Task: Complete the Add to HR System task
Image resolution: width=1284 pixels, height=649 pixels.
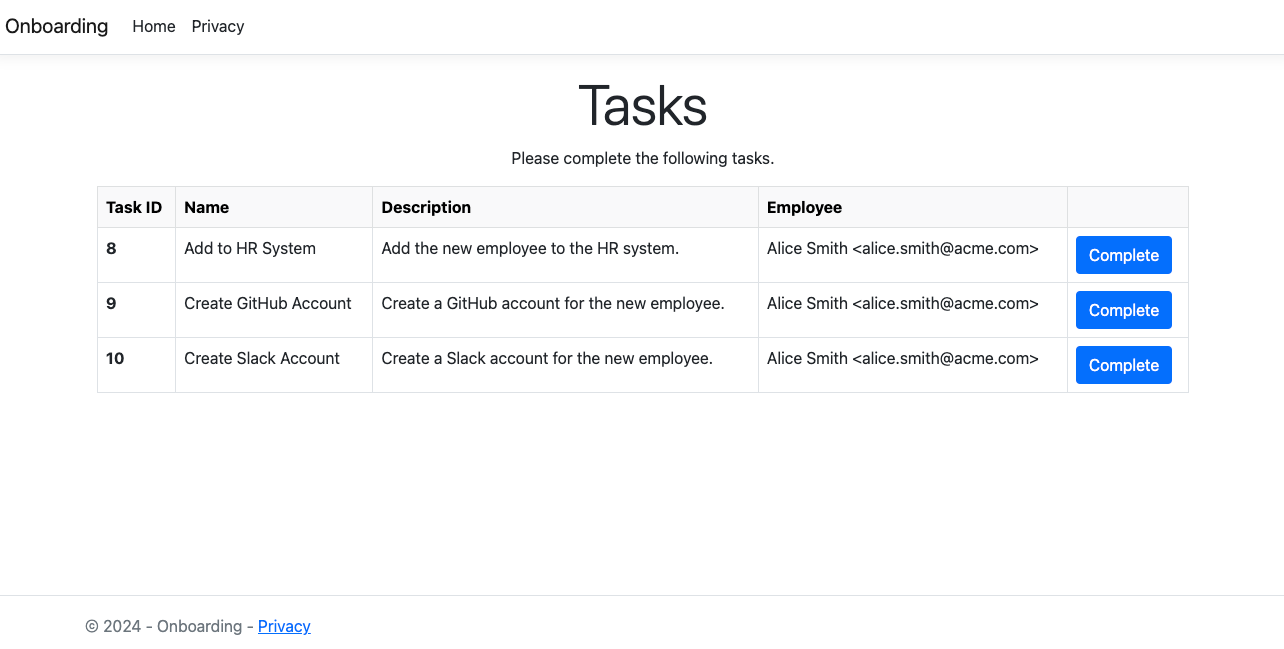Action: tap(1123, 255)
